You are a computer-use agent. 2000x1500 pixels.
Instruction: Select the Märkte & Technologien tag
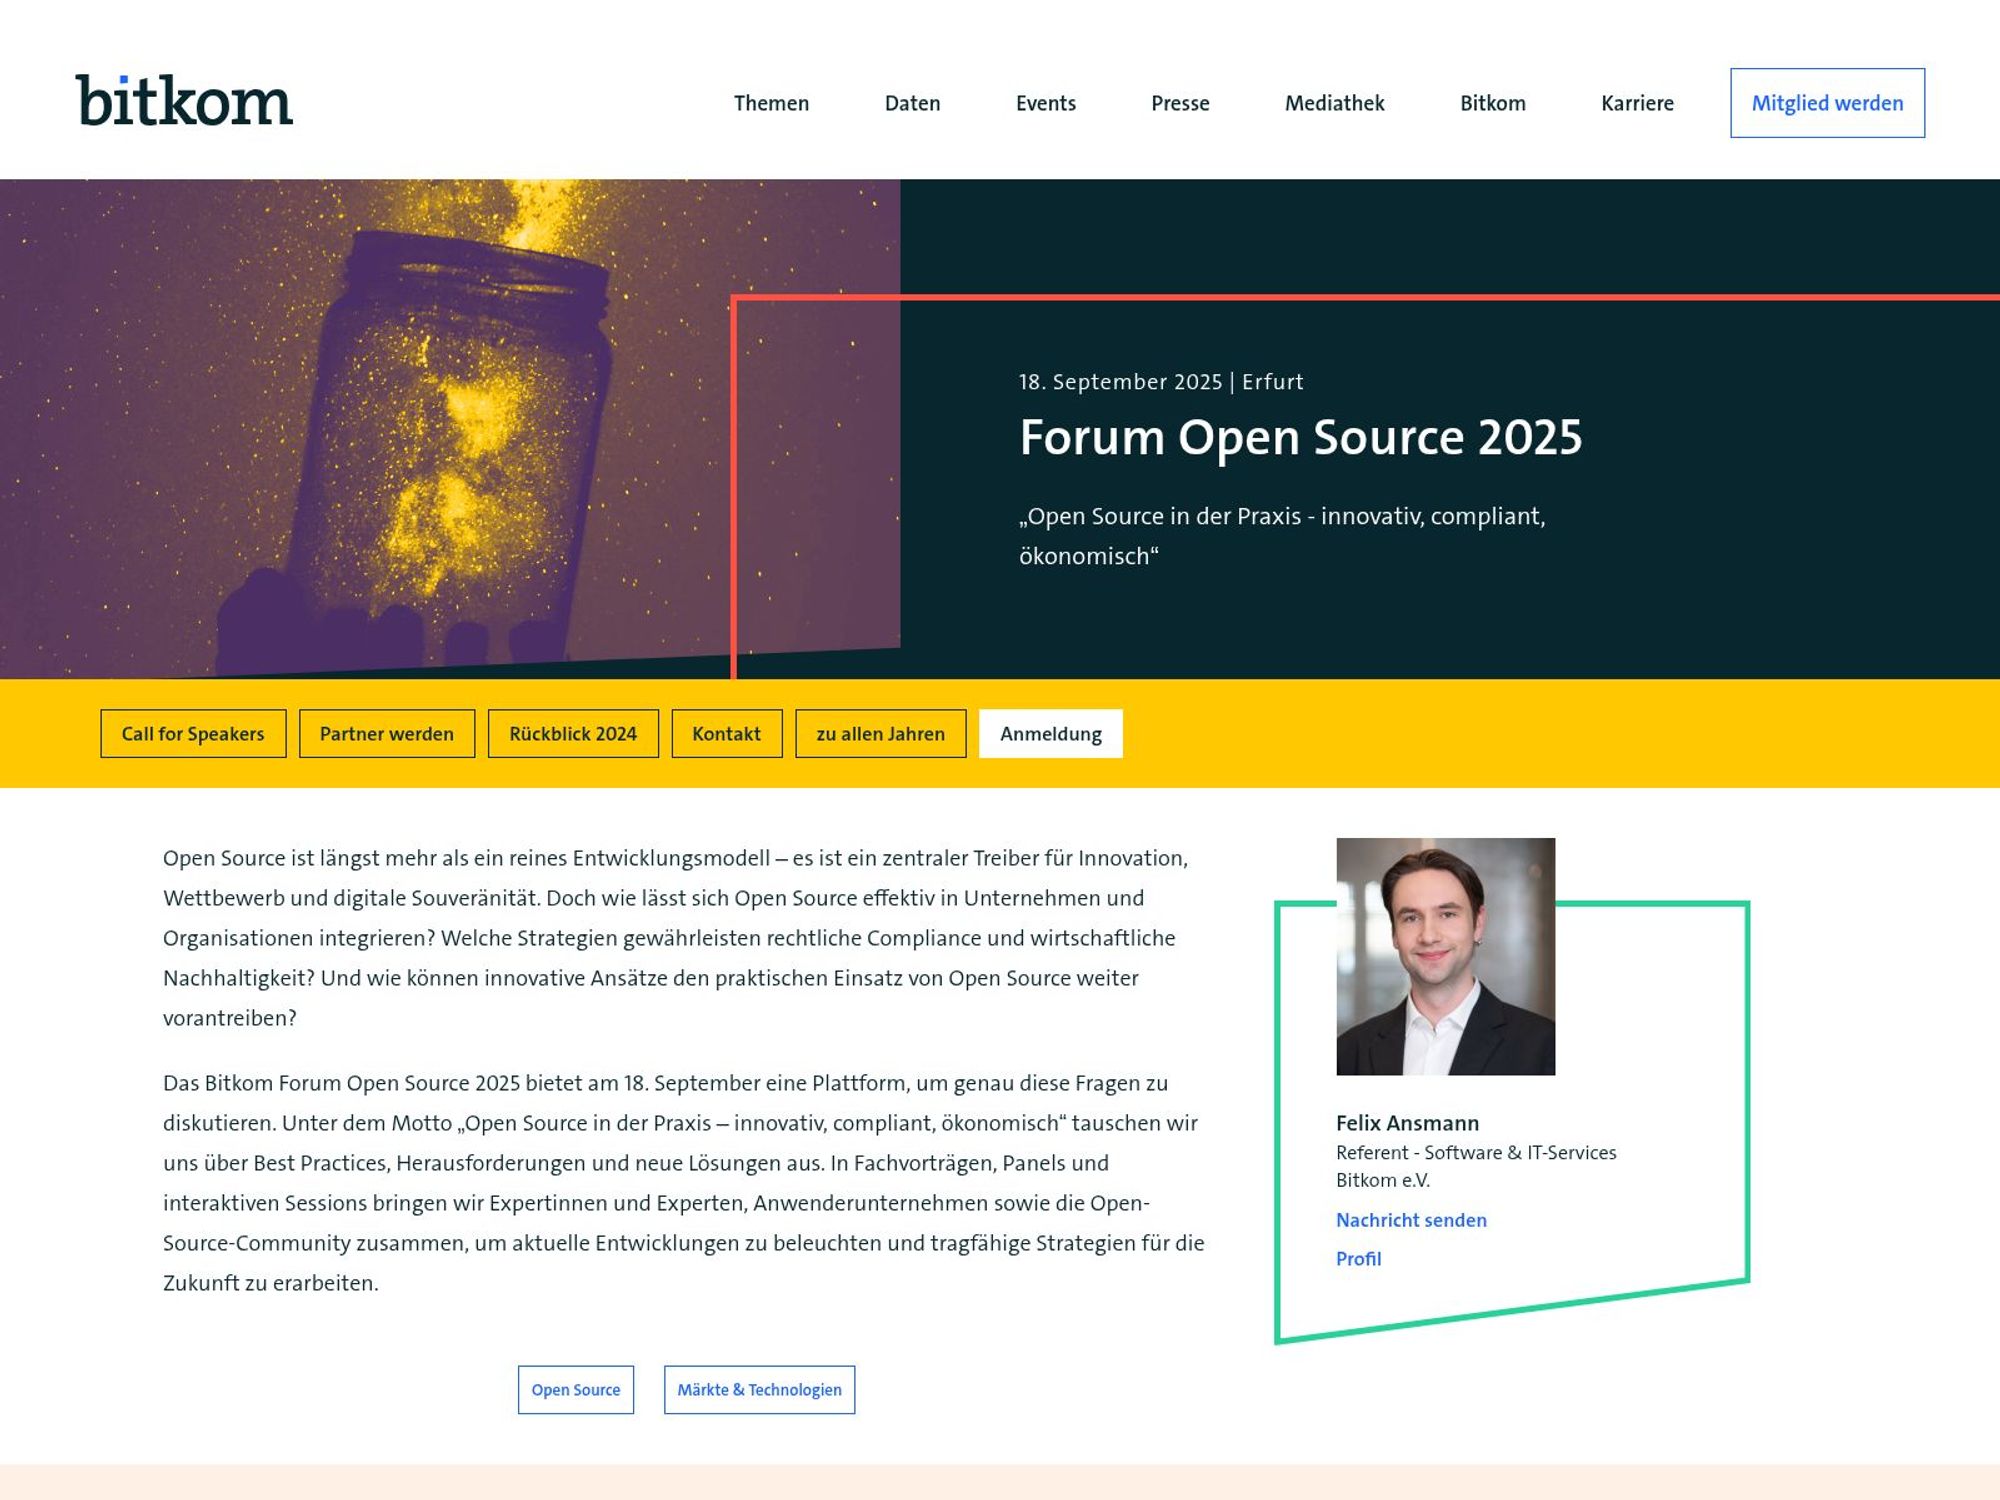(759, 1390)
